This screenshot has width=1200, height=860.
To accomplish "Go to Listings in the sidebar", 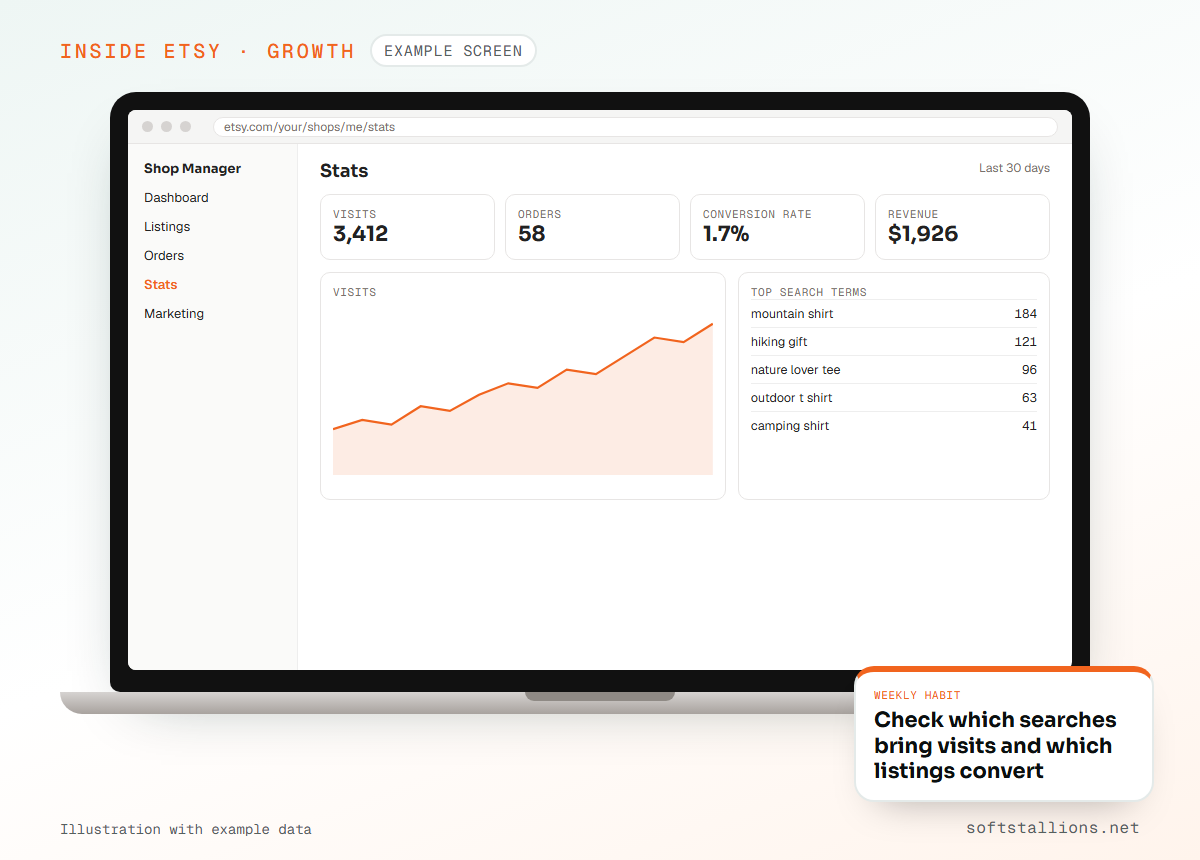I will [167, 227].
